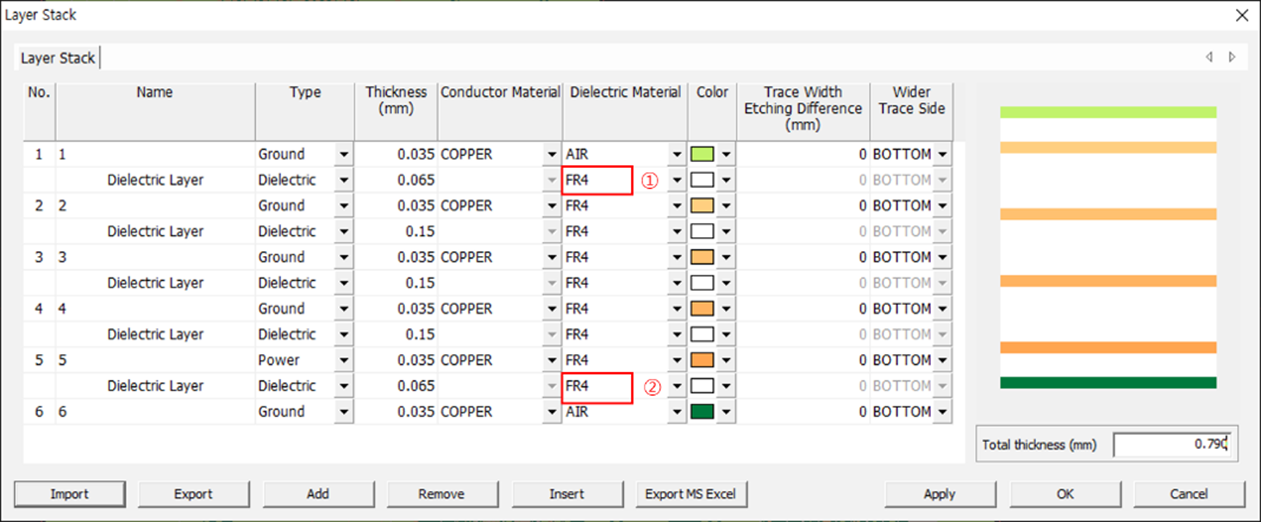This screenshot has height=522, width=1261.
Task: Close the Layer Stack dialog window
Action: coord(1241,15)
